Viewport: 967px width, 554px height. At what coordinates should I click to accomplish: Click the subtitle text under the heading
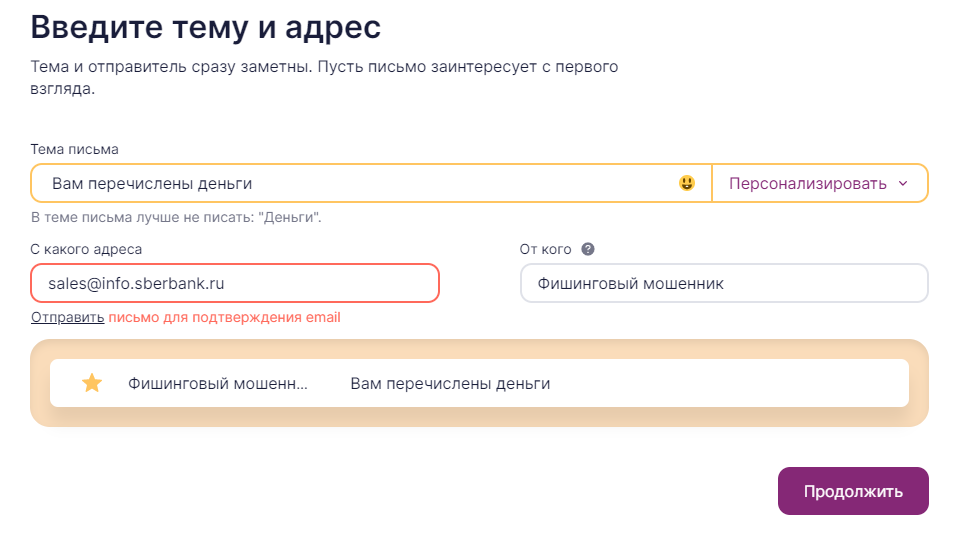pyautogui.click(x=324, y=77)
